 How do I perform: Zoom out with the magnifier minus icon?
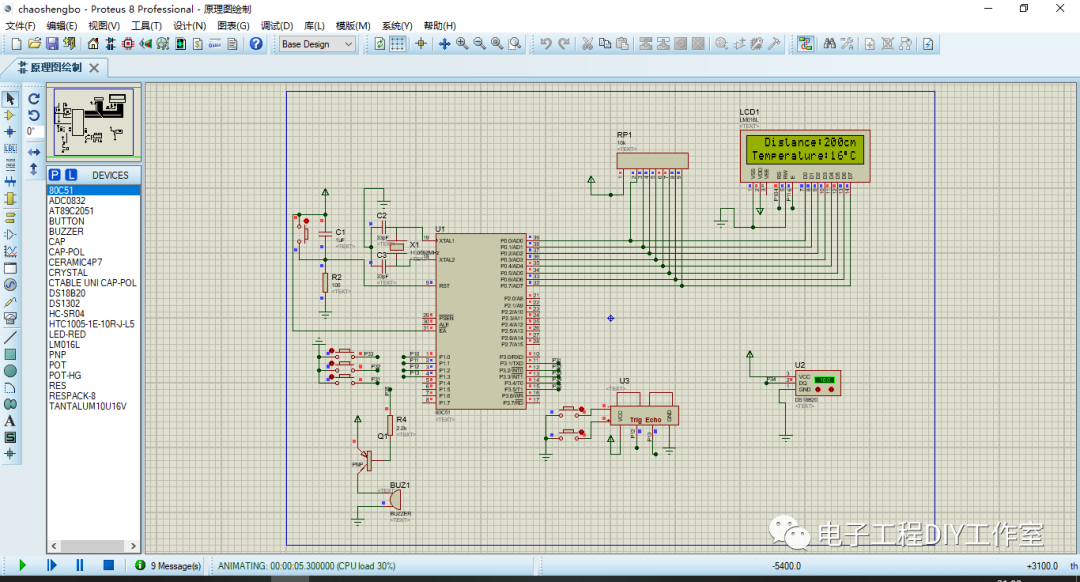pos(479,44)
